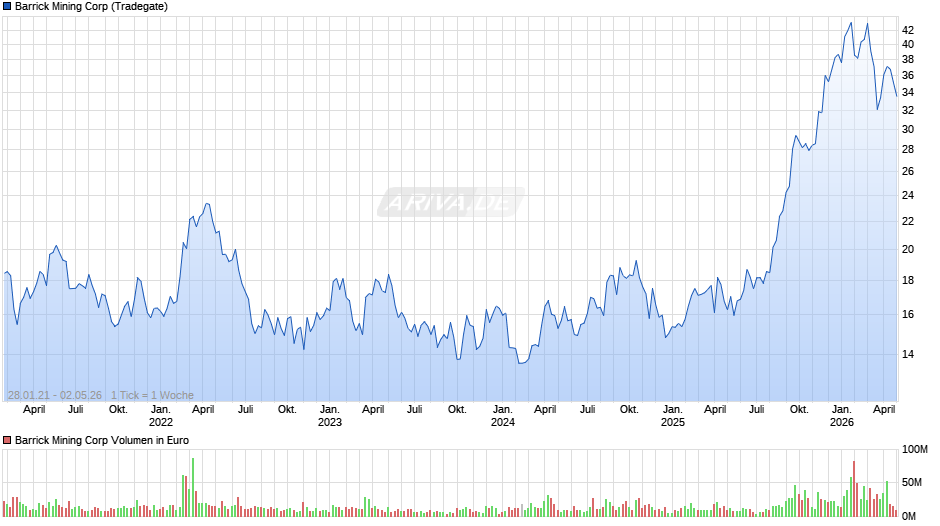
Task: Click the price line peak above 42 in January 2026
Action: (851, 23)
